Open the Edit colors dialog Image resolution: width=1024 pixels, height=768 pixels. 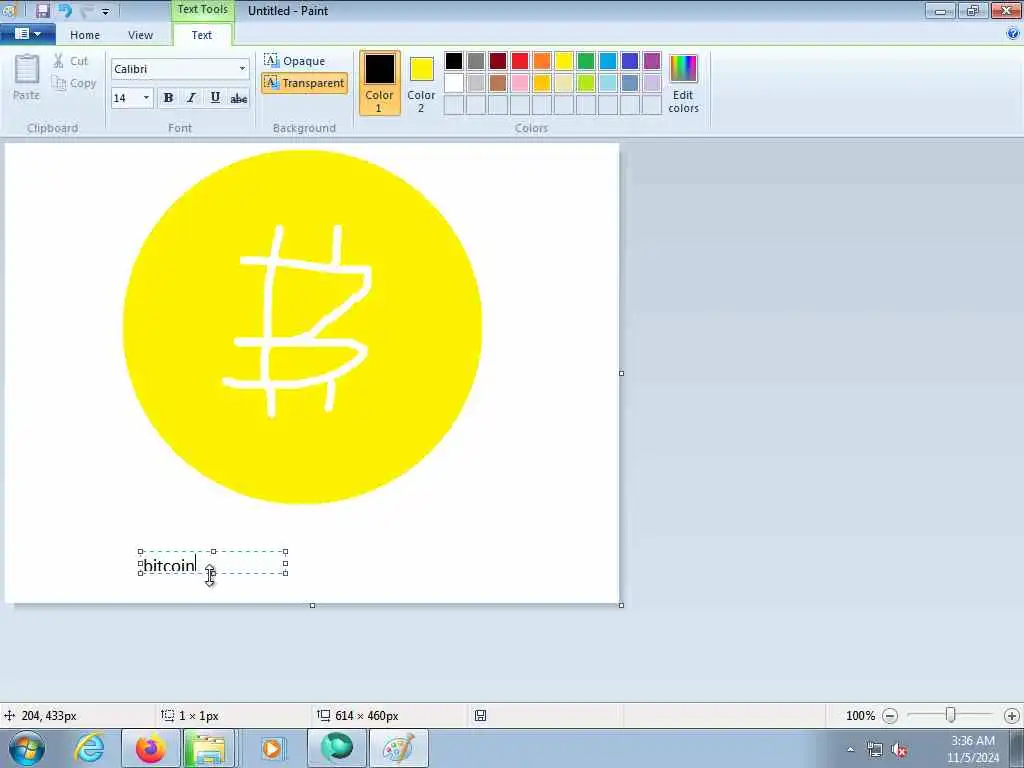tap(683, 83)
